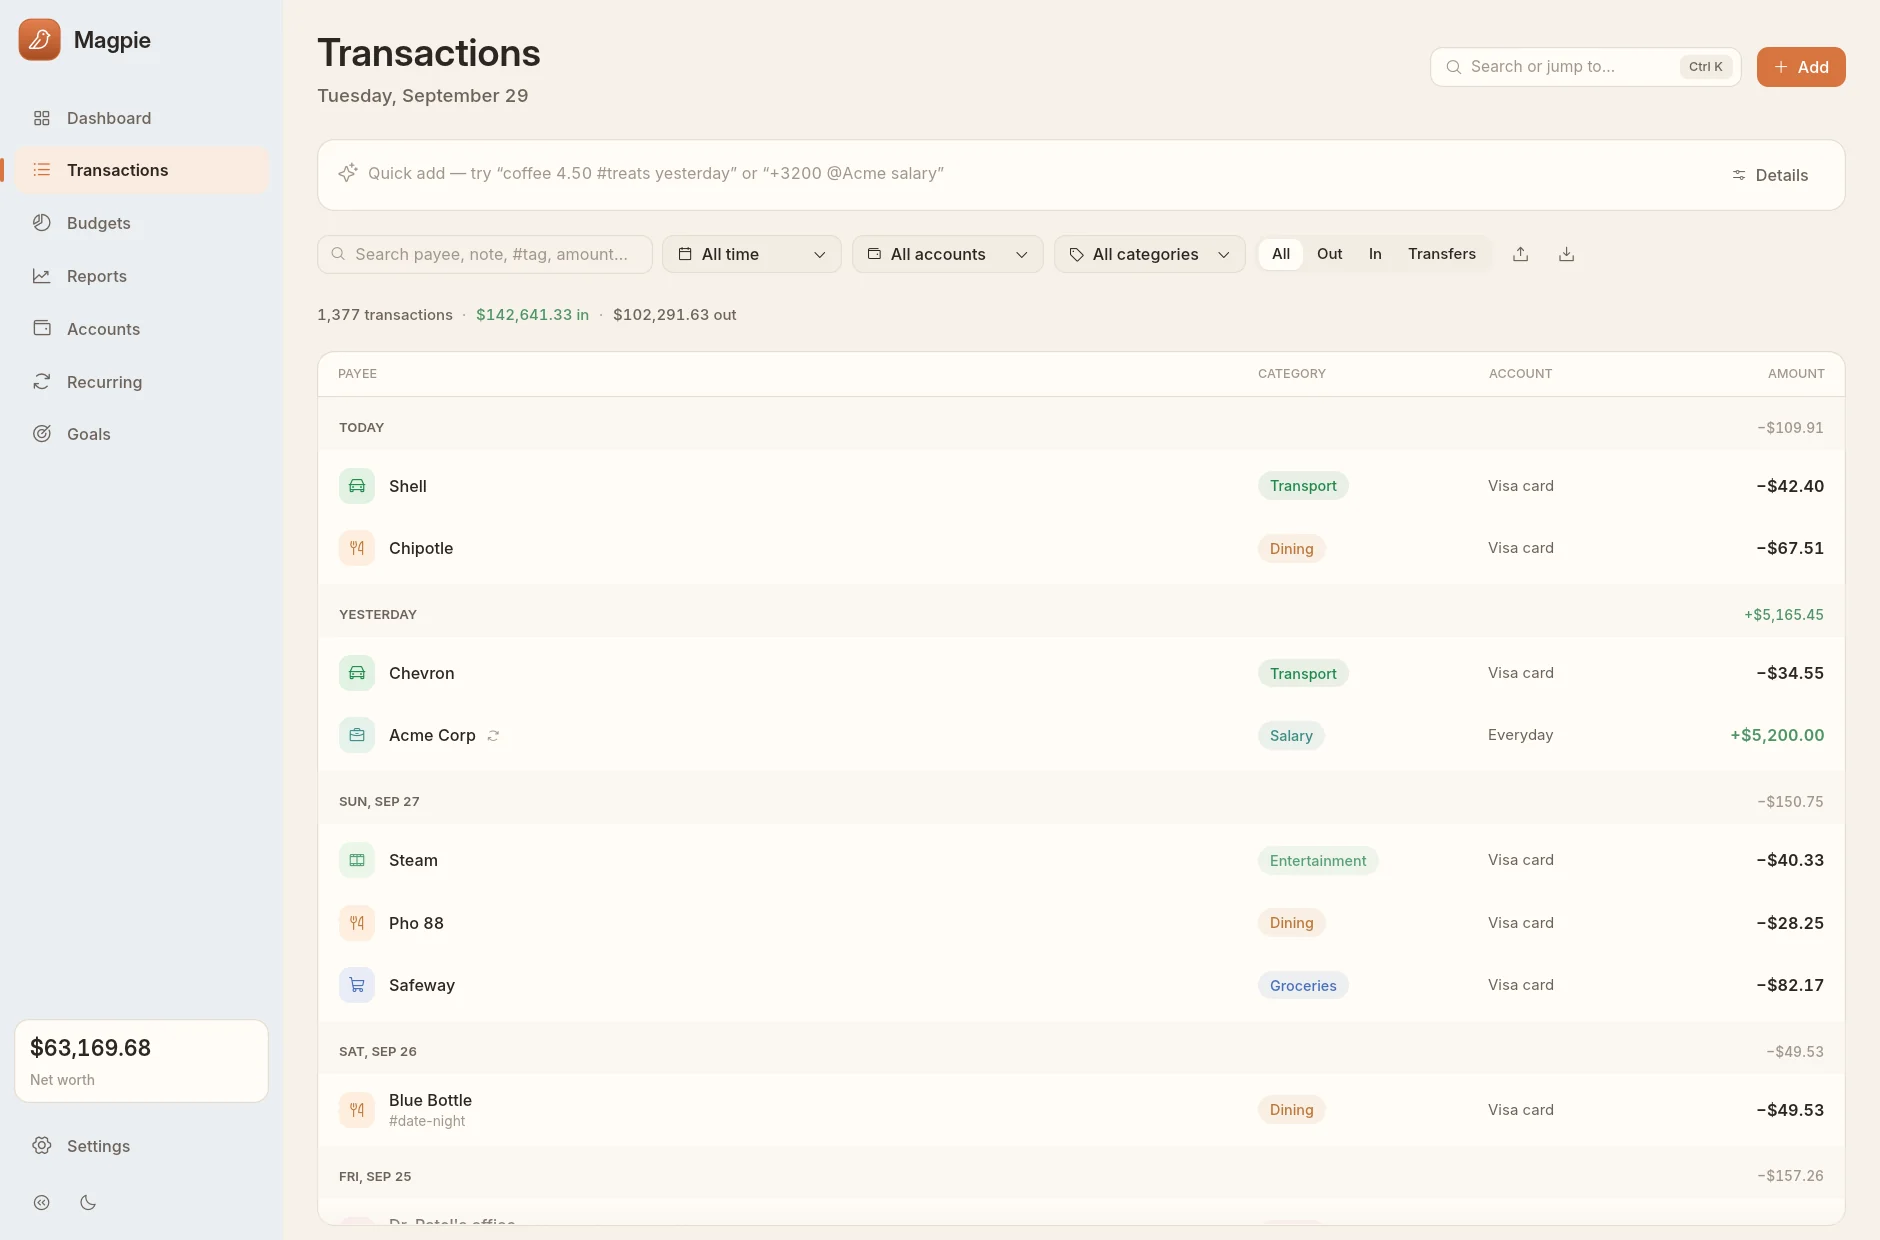This screenshot has width=1880, height=1240.
Task: Select the All filter tab
Action: (x=1281, y=254)
